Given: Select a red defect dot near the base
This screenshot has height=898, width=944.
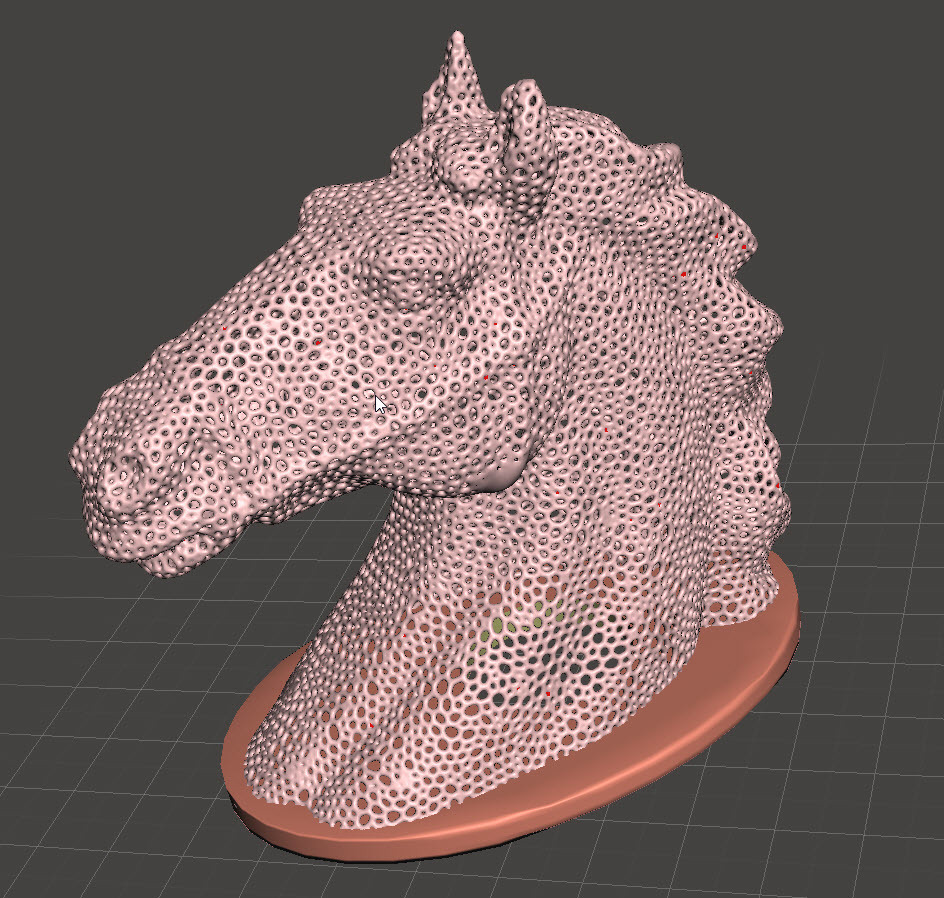Looking at the screenshot, I should click(548, 693).
